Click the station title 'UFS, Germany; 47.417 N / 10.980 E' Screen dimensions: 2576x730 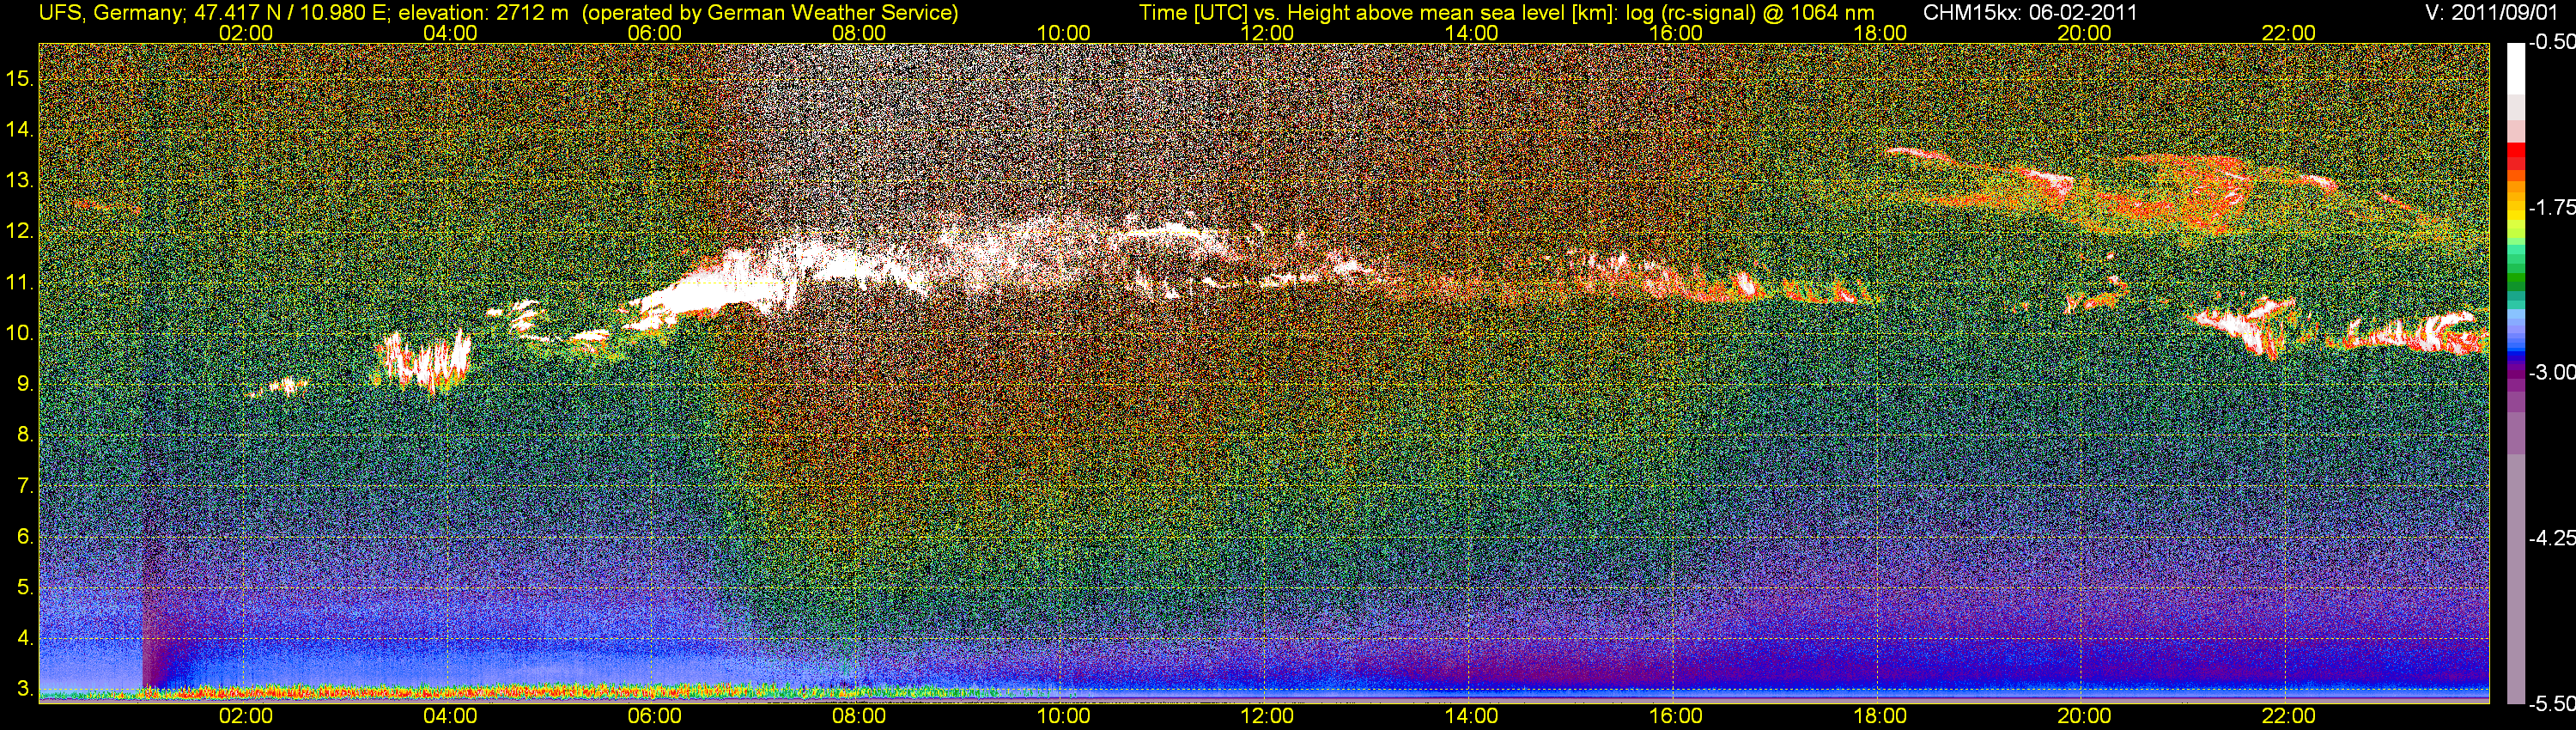[214, 13]
